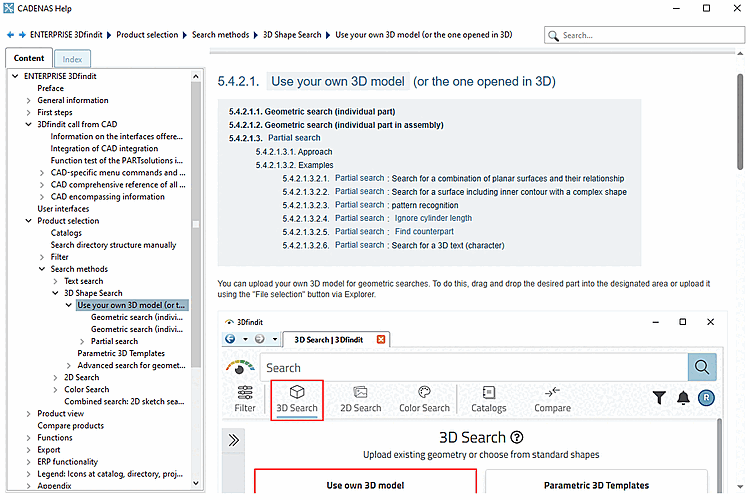Click the embedded browser forward button
750x500 pixels.
(x=260, y=339)
